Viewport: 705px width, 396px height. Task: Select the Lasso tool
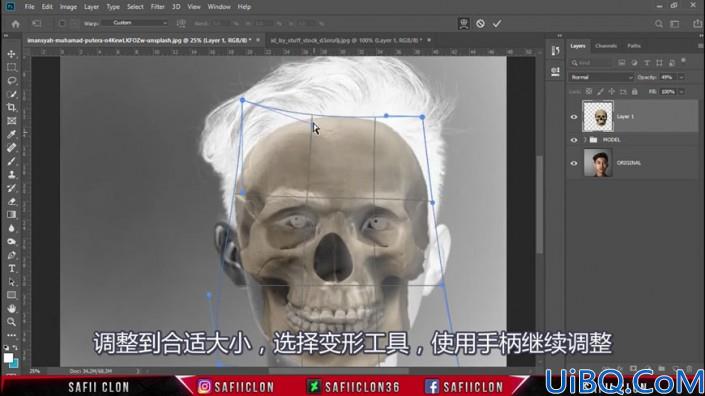tap(12, 81)
